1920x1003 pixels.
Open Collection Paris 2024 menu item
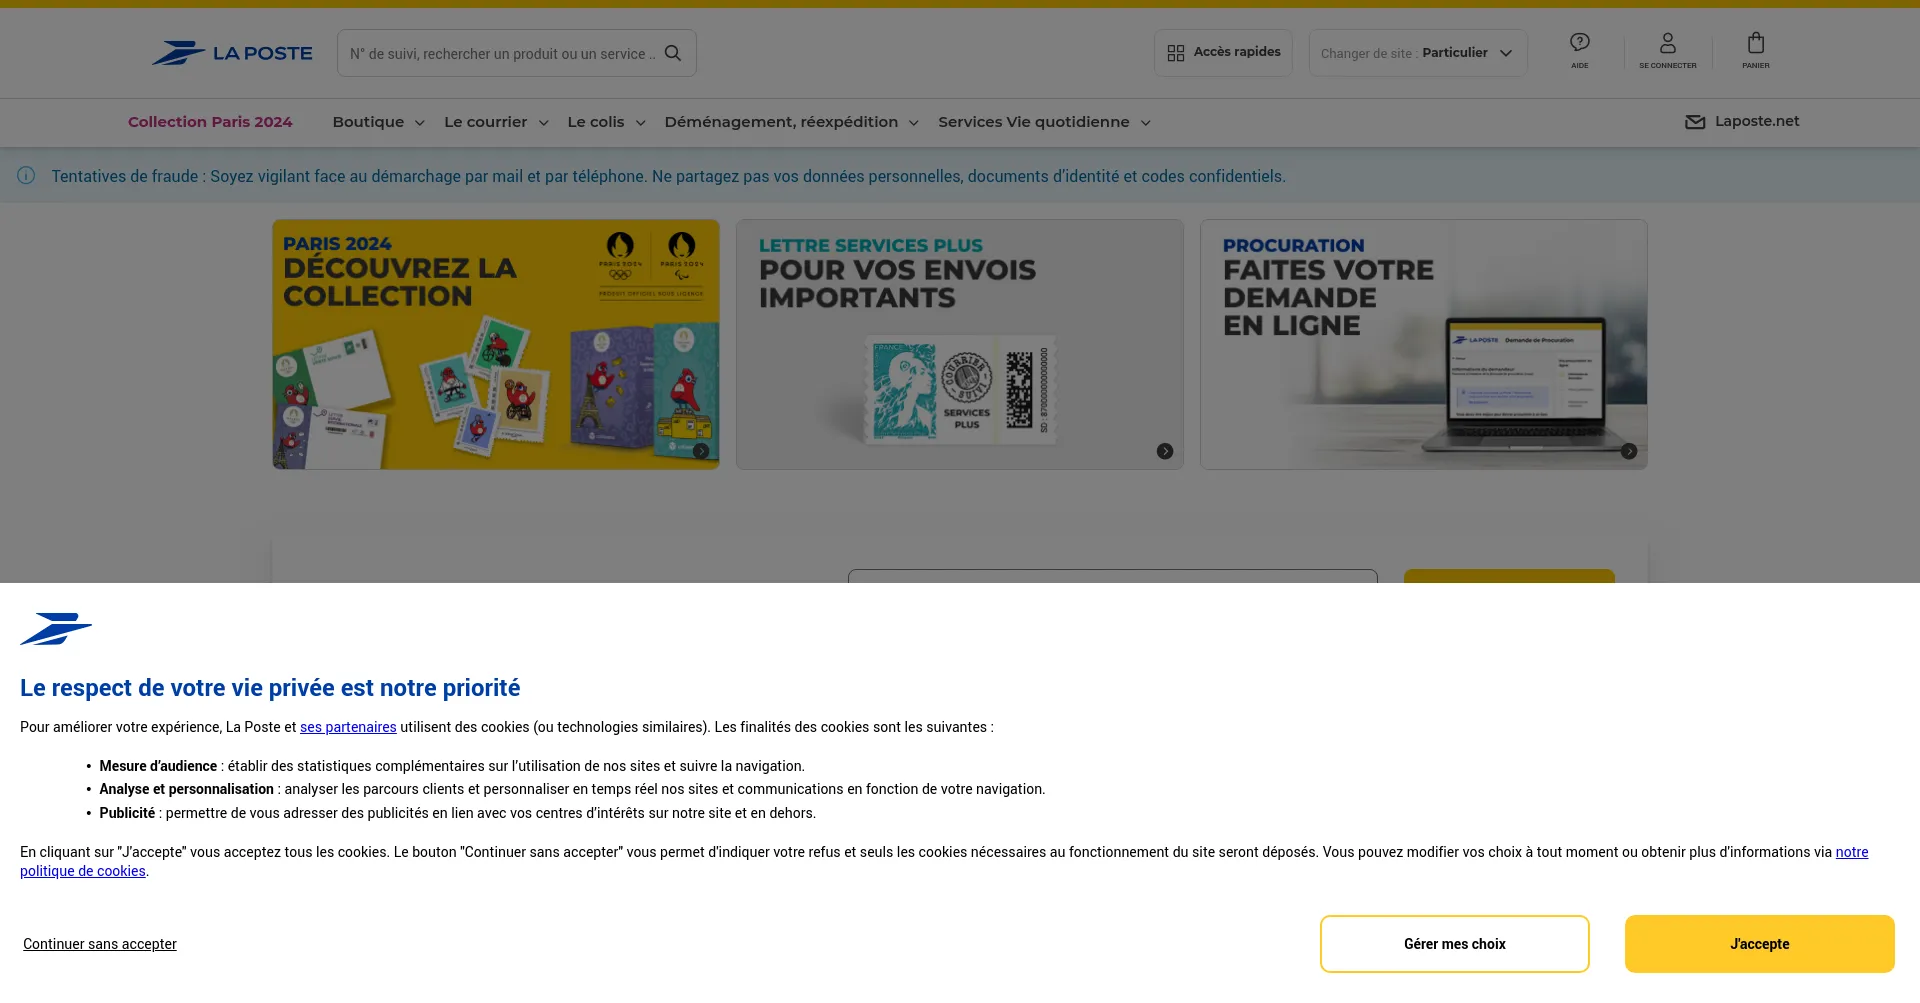click(x=210, y=122)
